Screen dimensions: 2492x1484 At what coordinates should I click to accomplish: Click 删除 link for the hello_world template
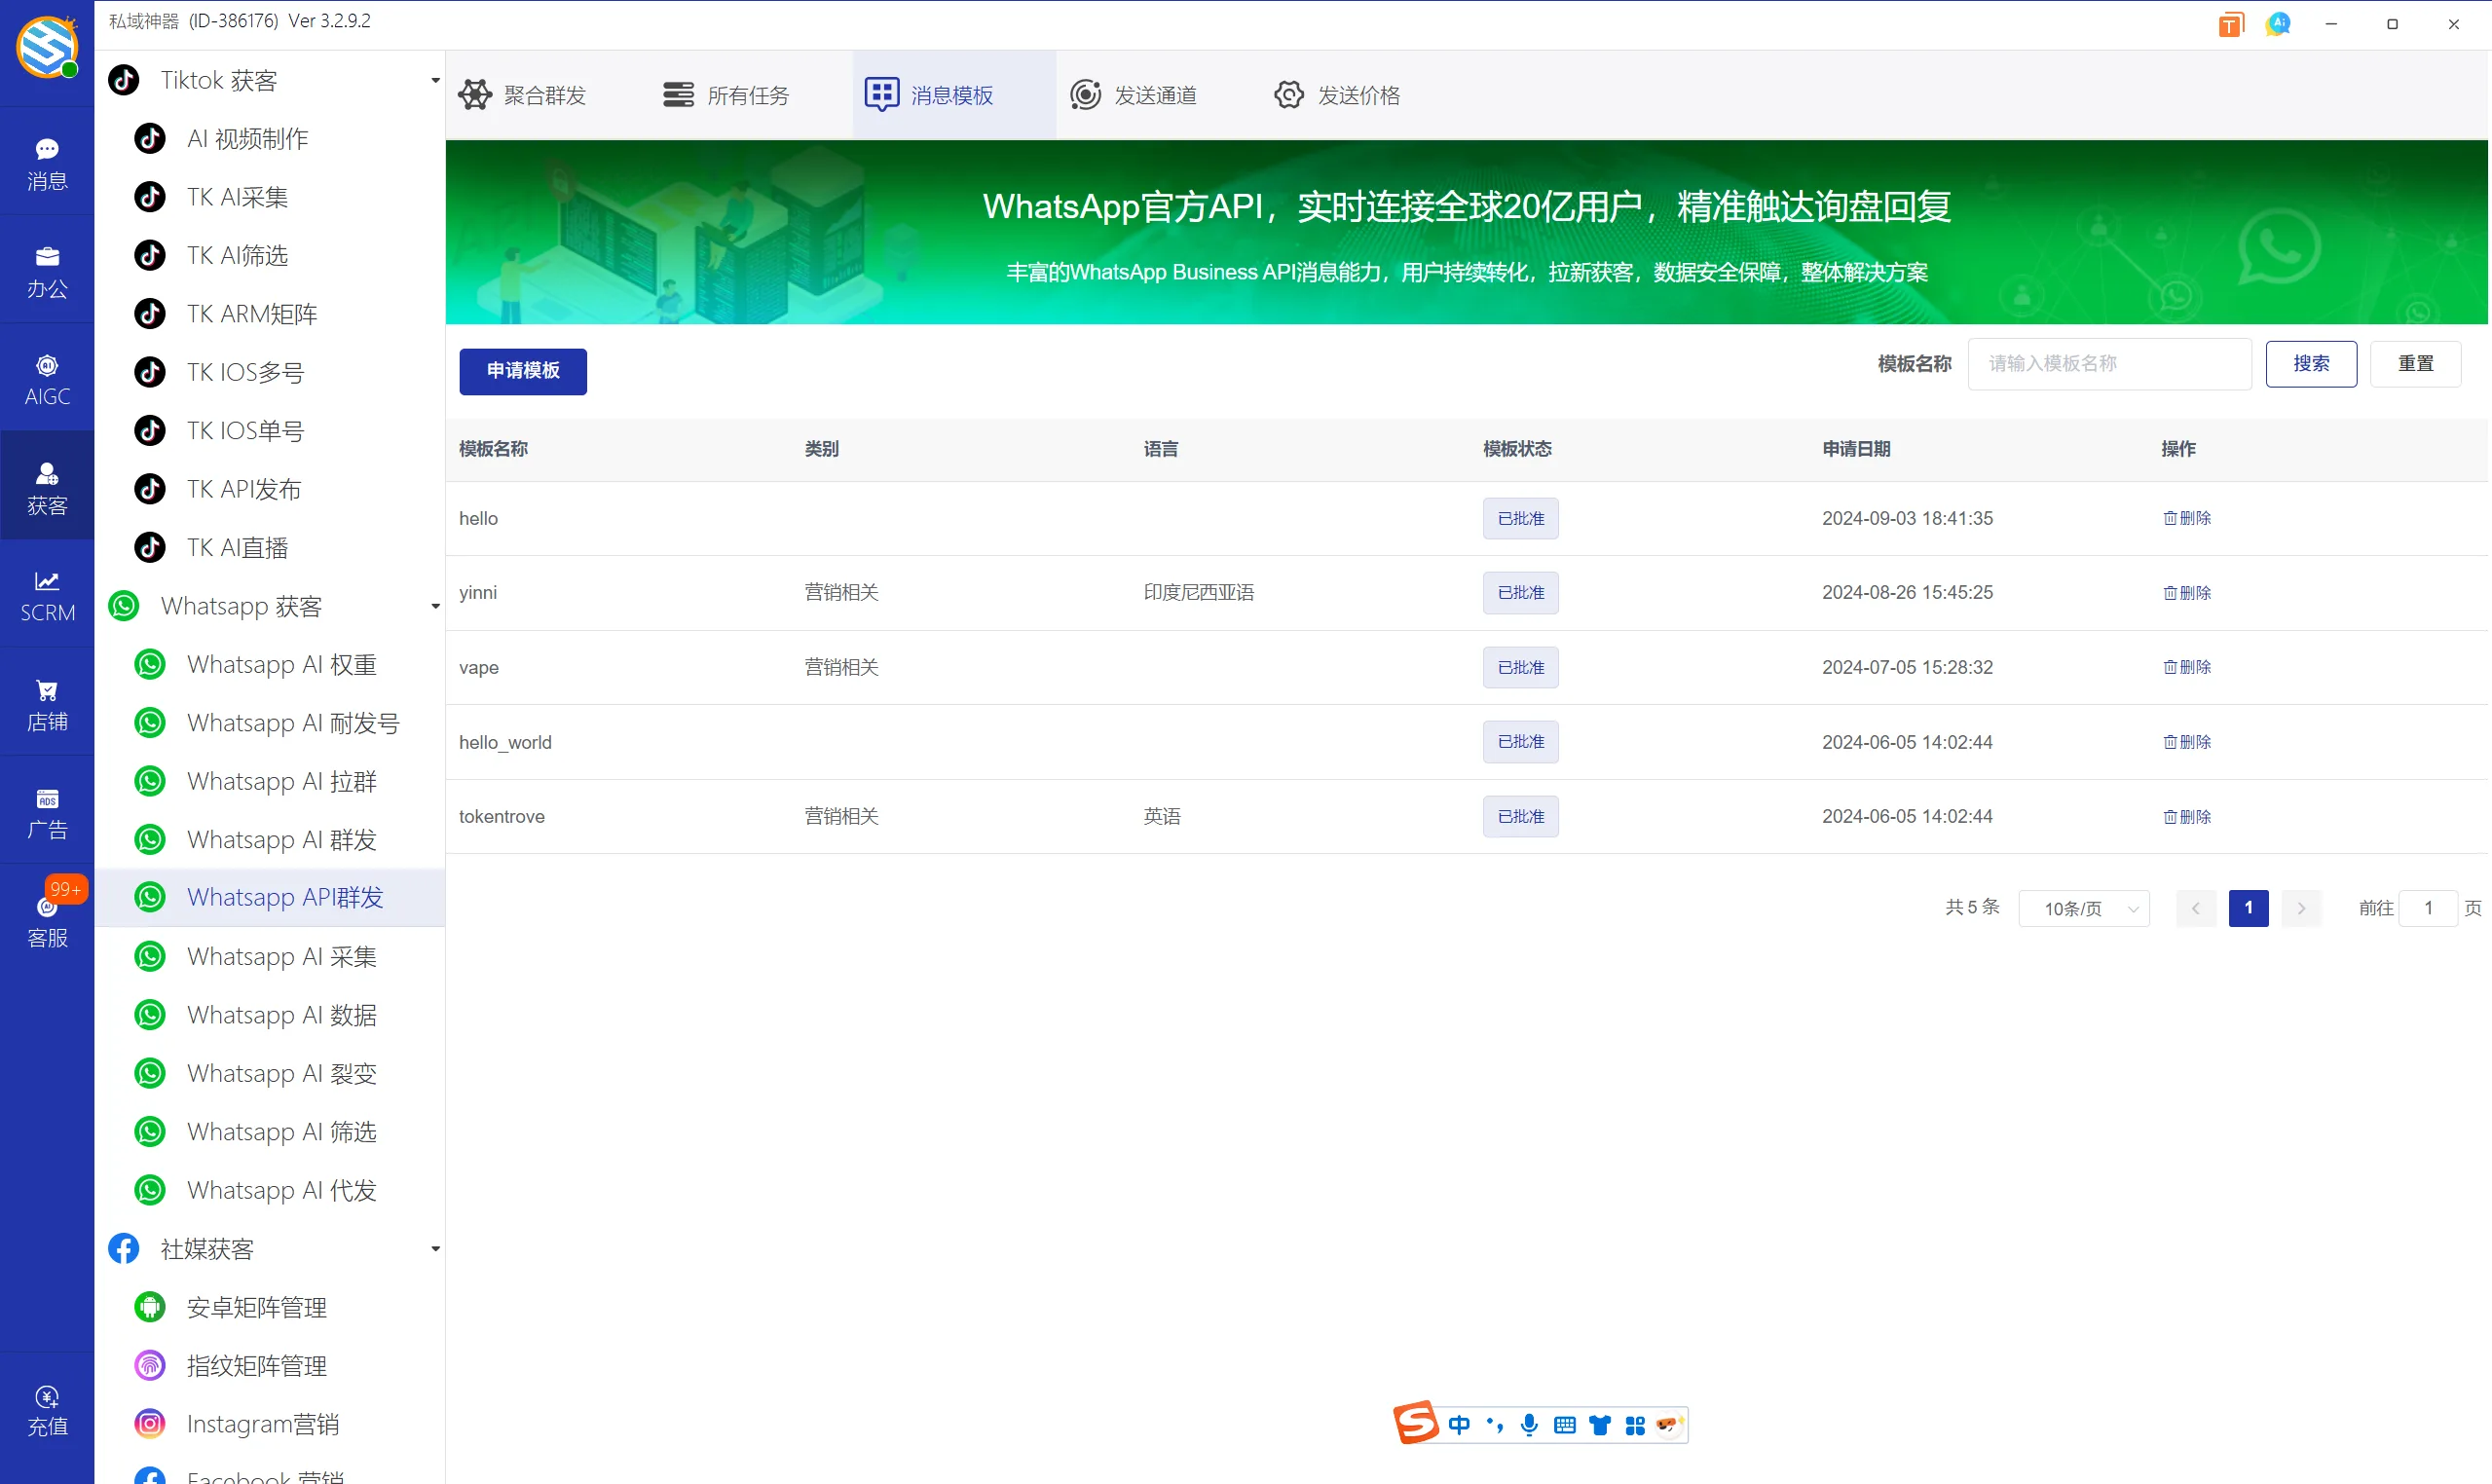(x=2186, y=742)
